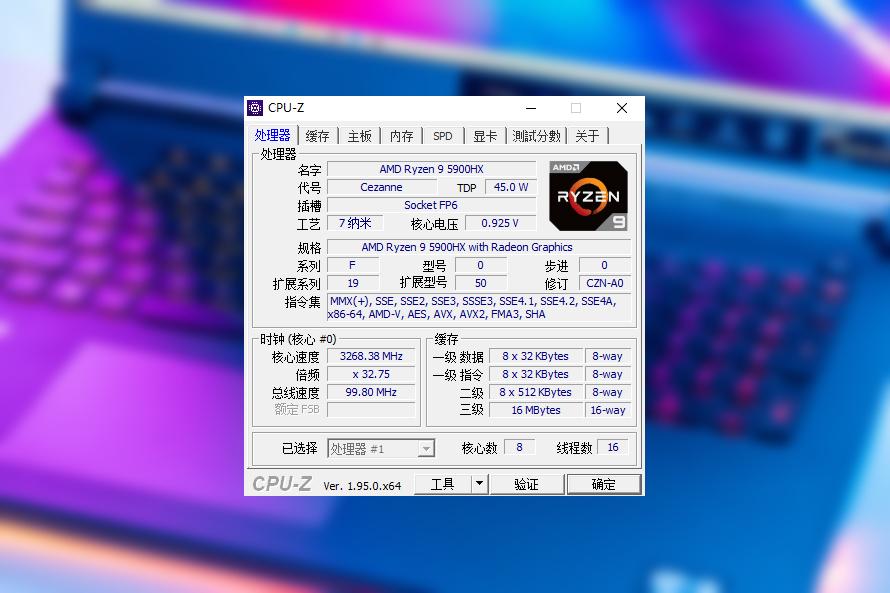
Task: Open the 主板 (Mainboard) tab
Action: coord(359,135)
